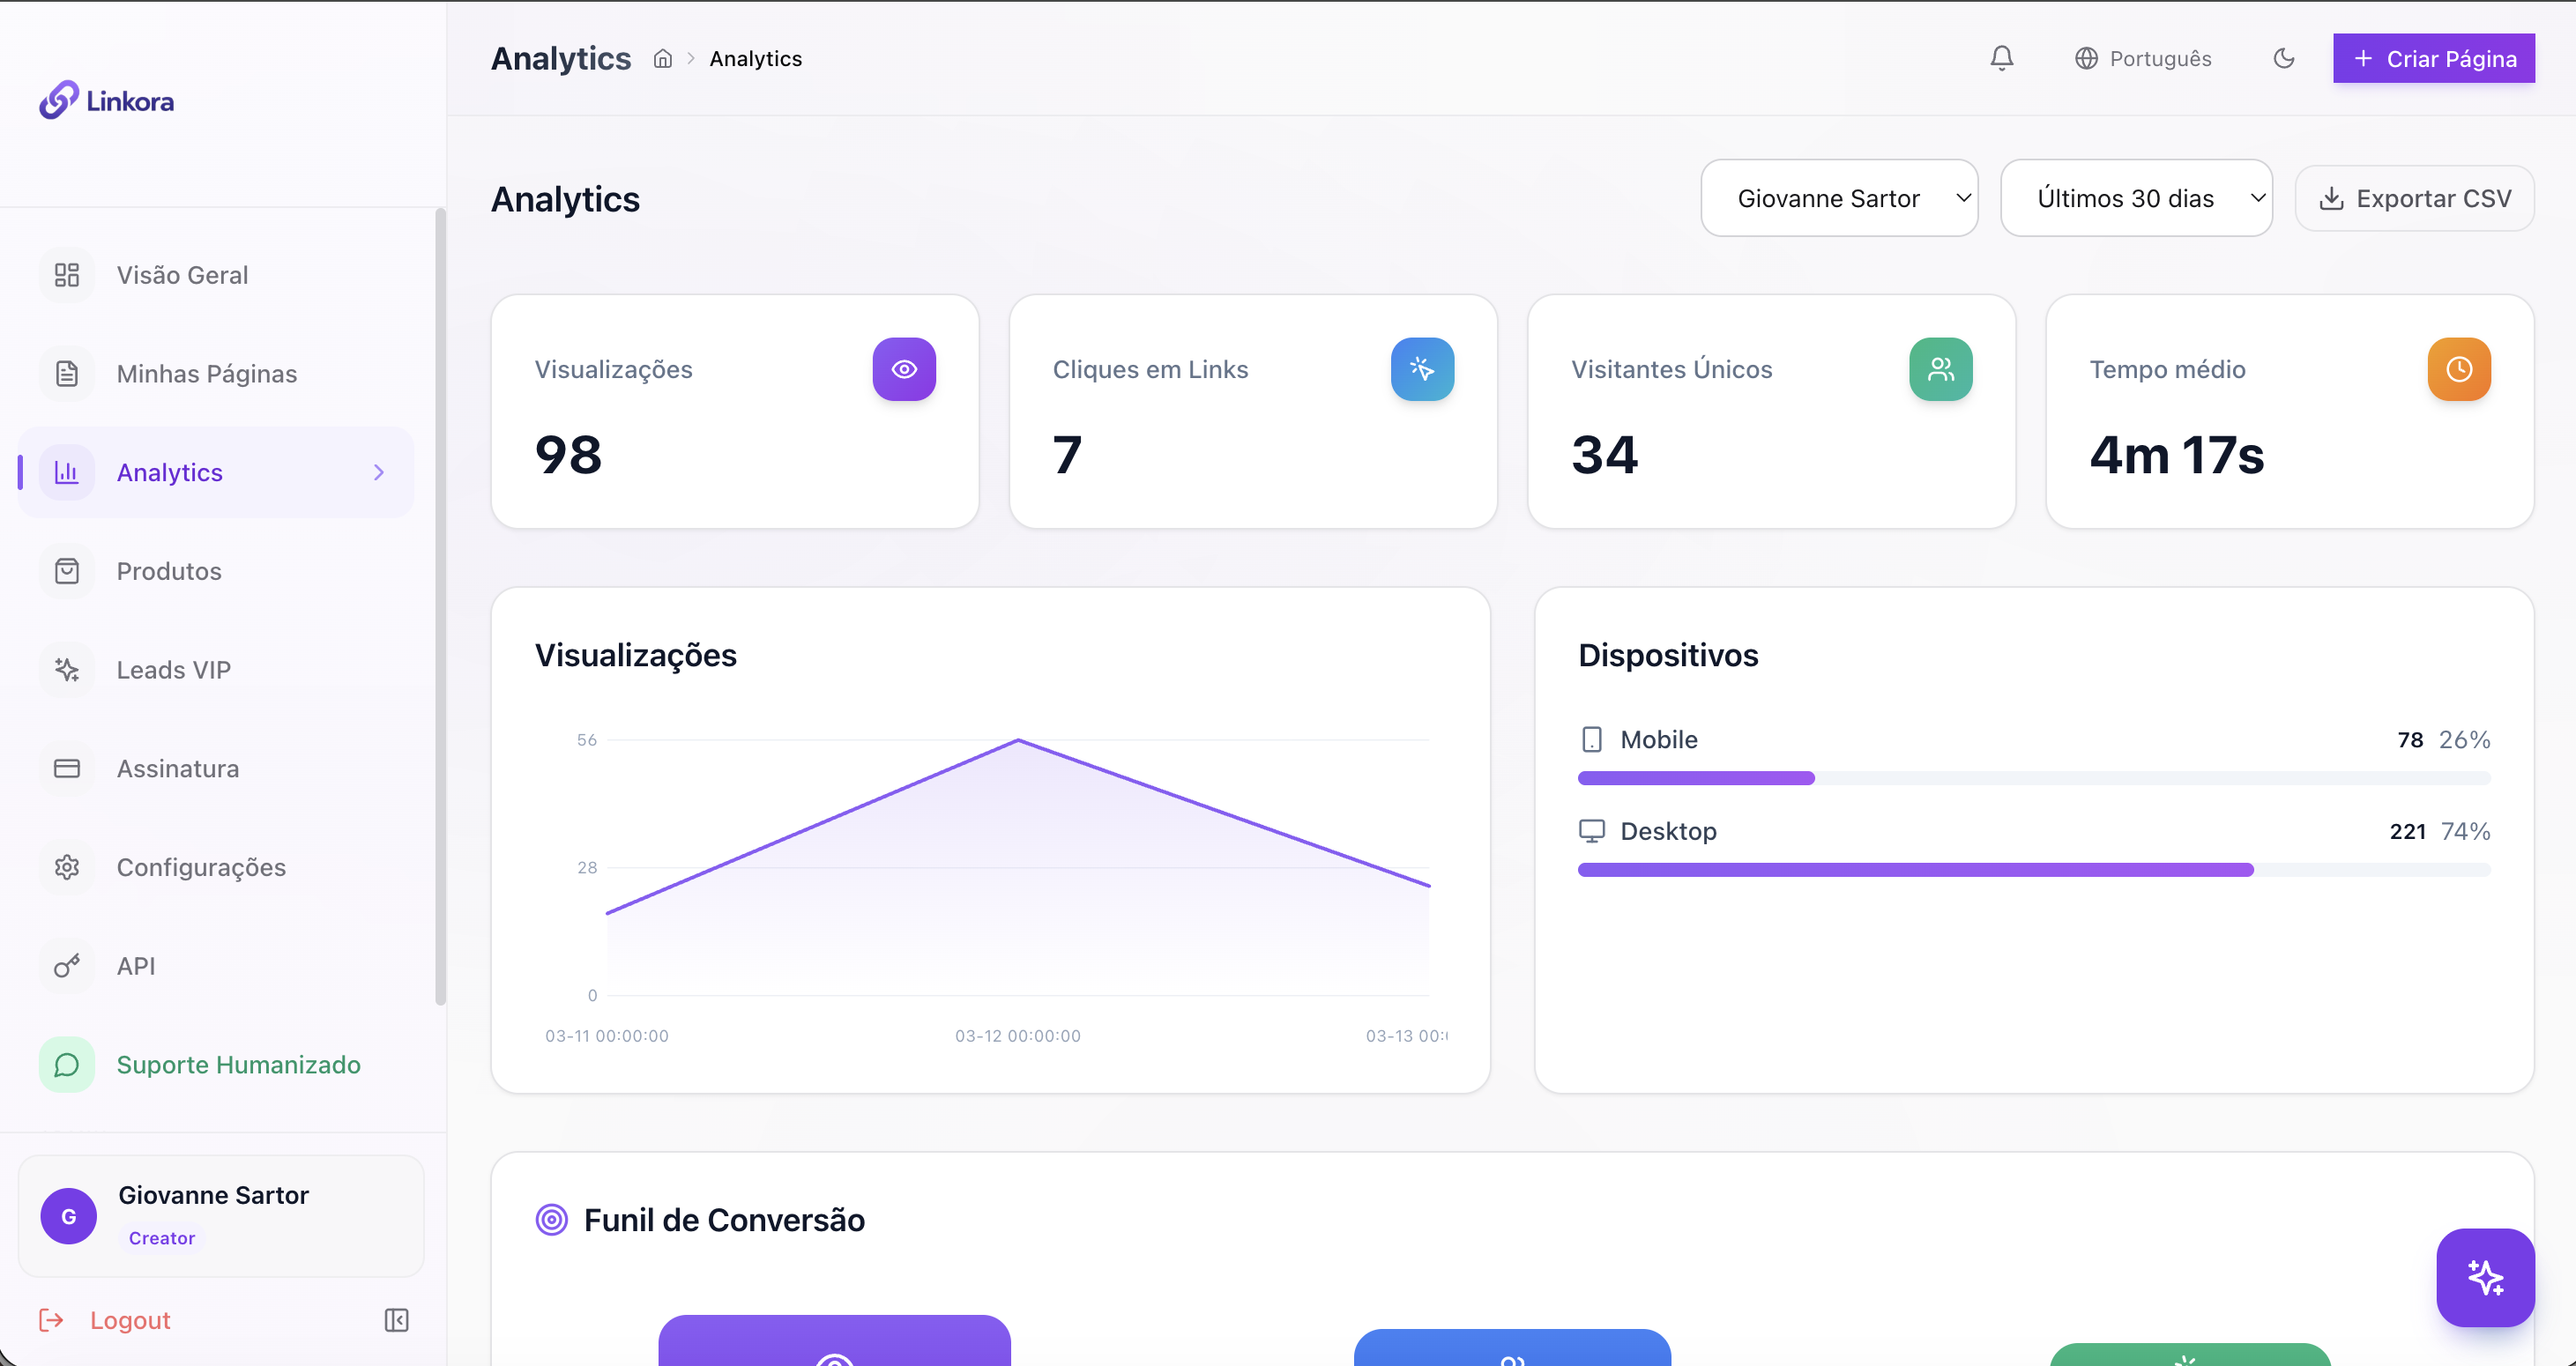The image size is (2576, 1366).
Task: Click the Tempo médio clock icon
Action: click(x=2459, y=369)
